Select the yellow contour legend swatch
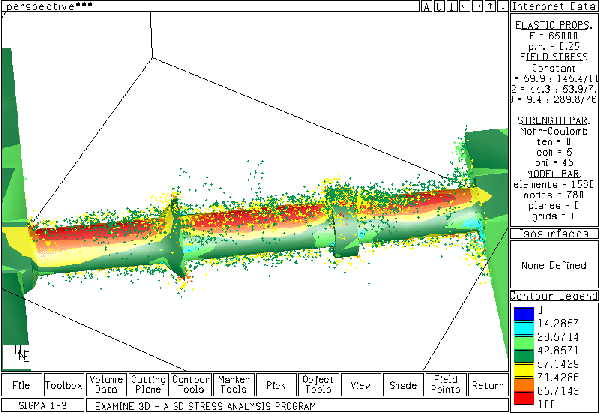599x414 pixels. click(x=524, y=369)
